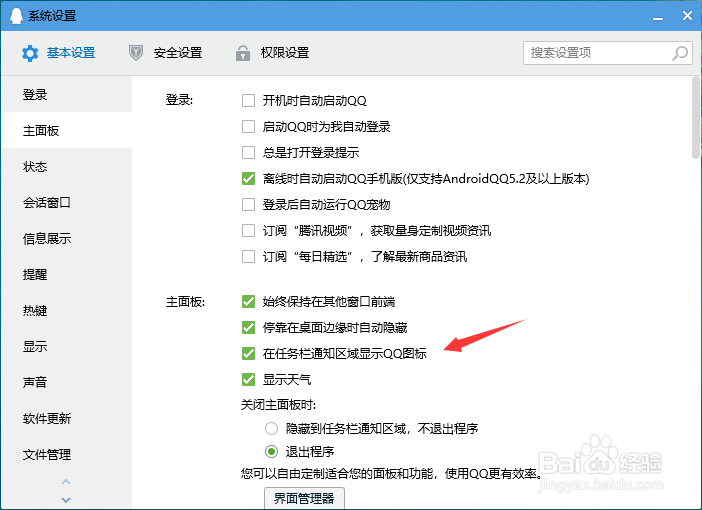The height and width of the screenshot is (510, 702).
Task: Select 登录 in the sidebar
Action: coord(66,94)
